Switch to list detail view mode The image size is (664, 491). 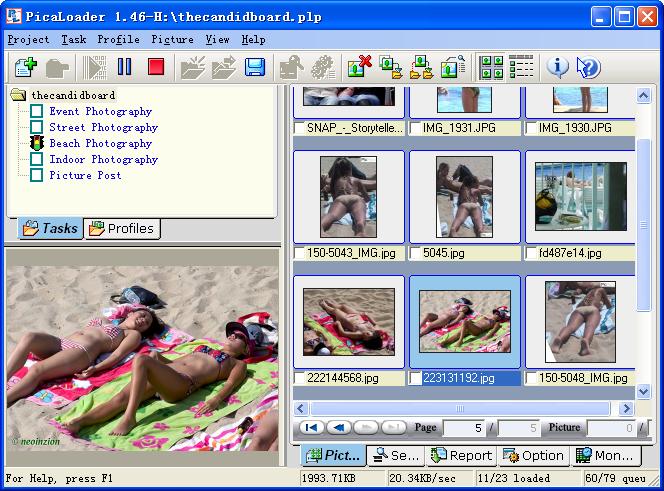(x=521, y=67)
